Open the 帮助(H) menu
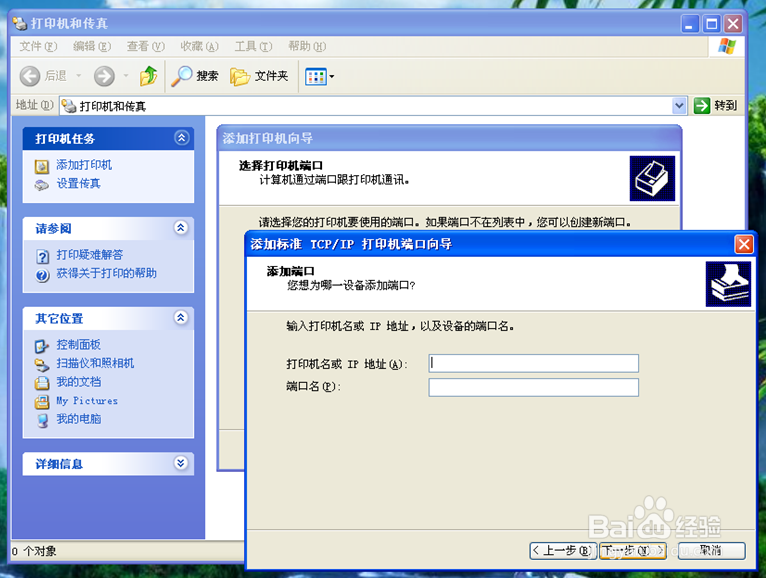The image size is (766, 578). click(307, 46)
